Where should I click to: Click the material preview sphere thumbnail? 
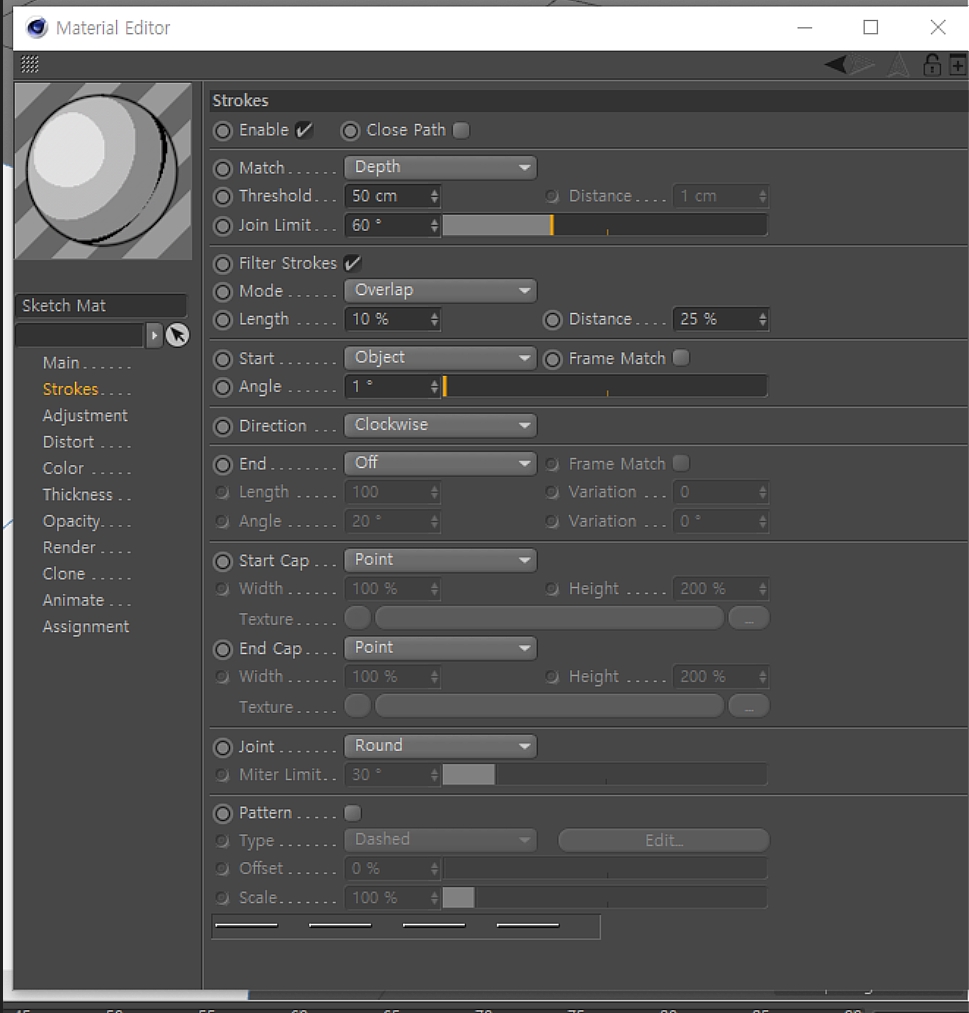[103, 171]
